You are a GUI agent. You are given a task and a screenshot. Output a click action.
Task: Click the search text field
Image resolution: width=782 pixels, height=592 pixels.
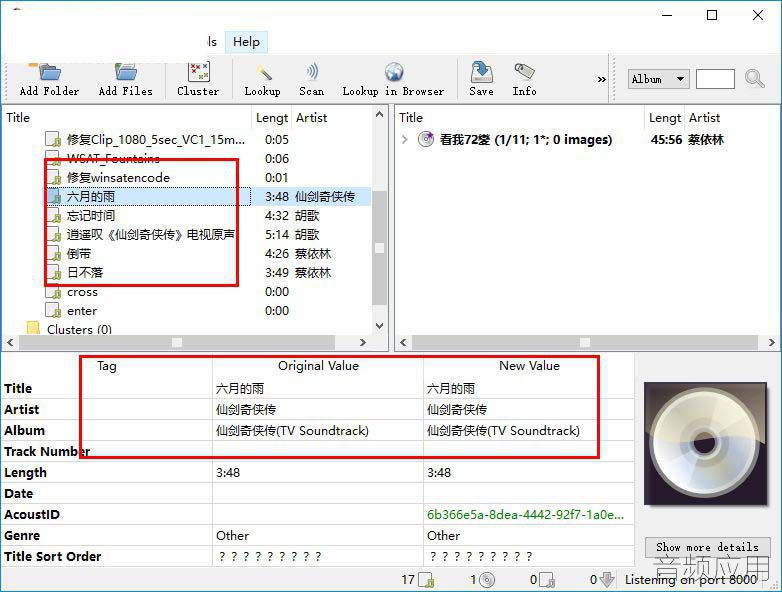tap(715, 79)
